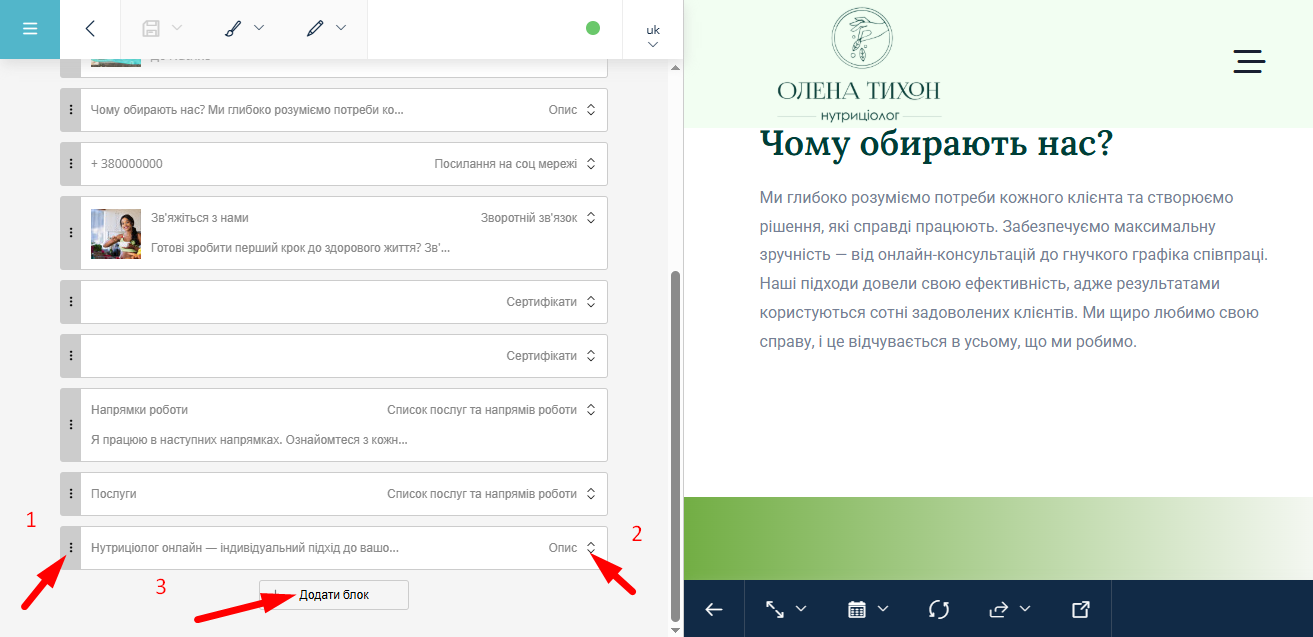
Task: Open the uk language selector
Action: (x=653, y=36)
